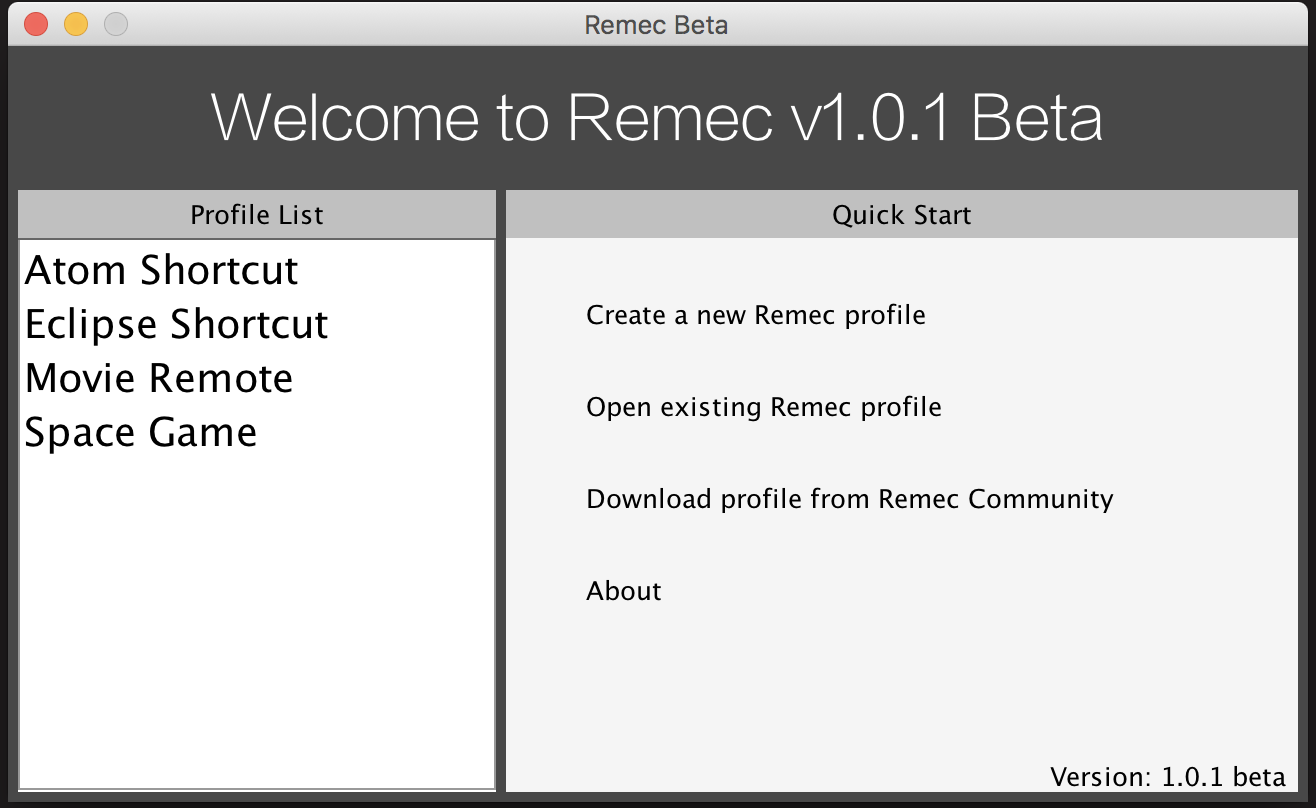Select the Eclipse Shortcut profile
The width and height of the screenshot is (1316, 808).
click(257, 324)
